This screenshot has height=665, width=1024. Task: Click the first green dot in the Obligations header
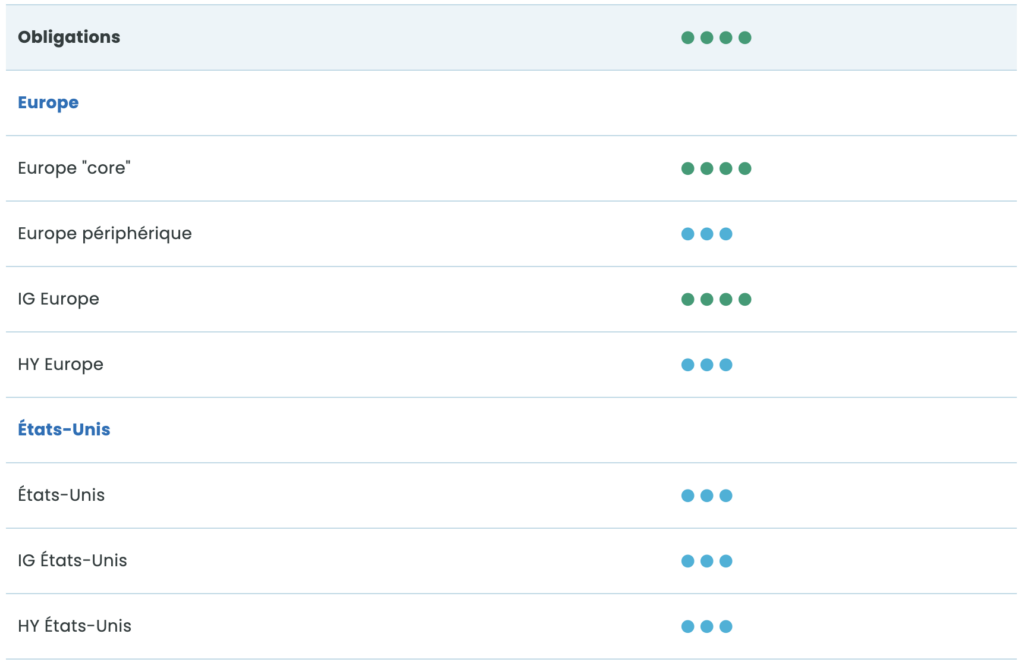point(688,38)
